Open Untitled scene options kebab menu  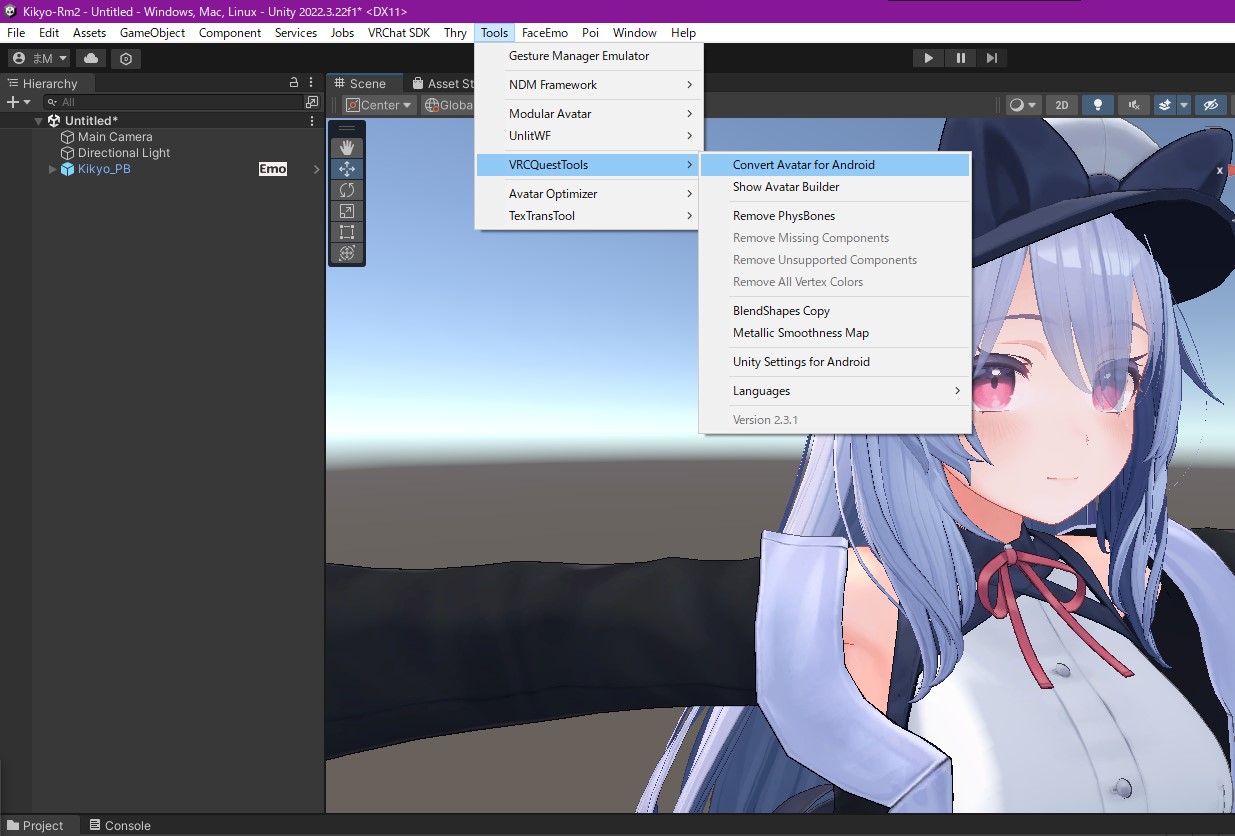pos(312,121)
